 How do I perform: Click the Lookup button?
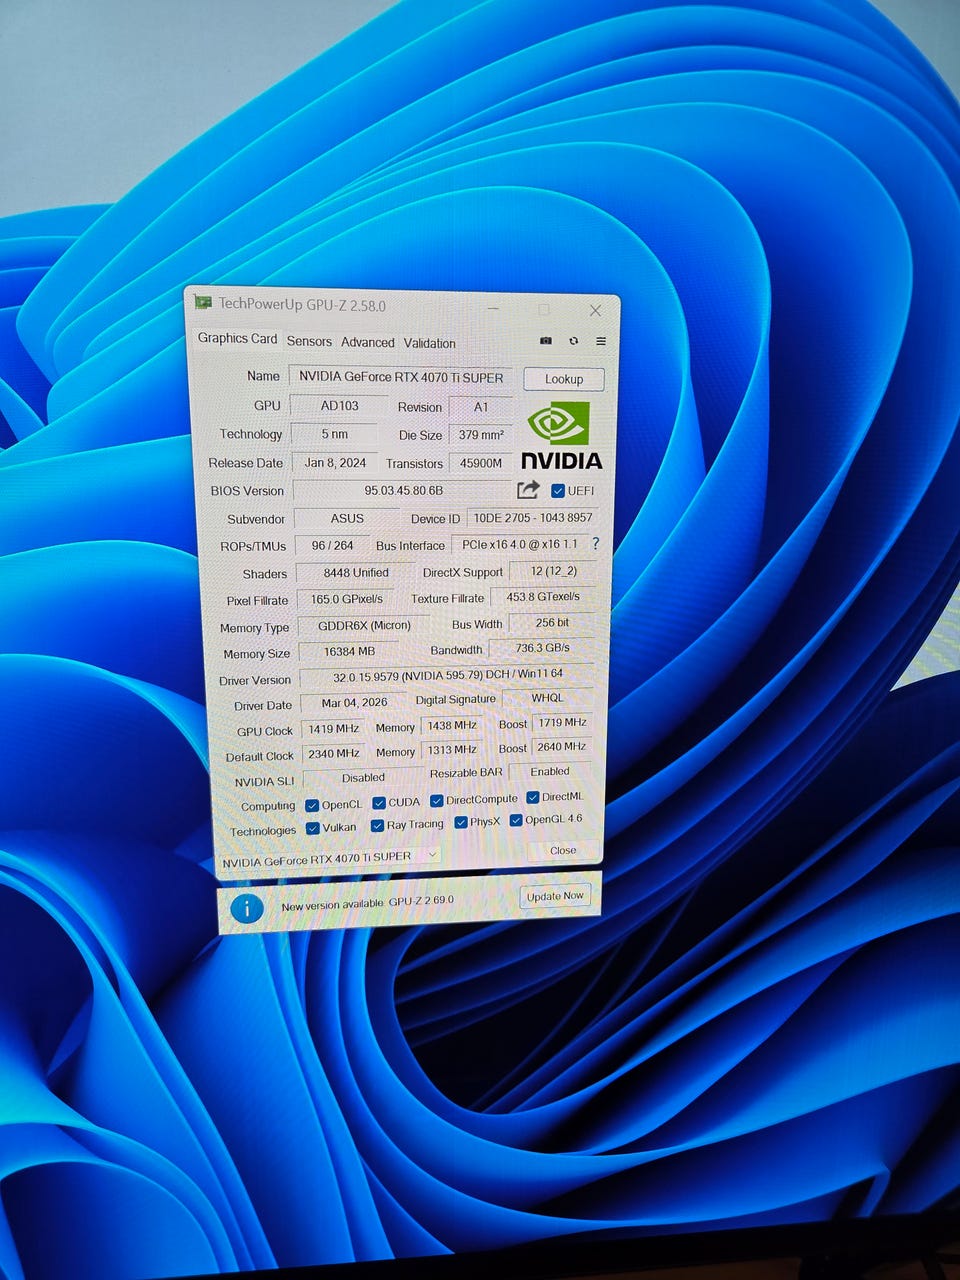(x=563, y=379)
